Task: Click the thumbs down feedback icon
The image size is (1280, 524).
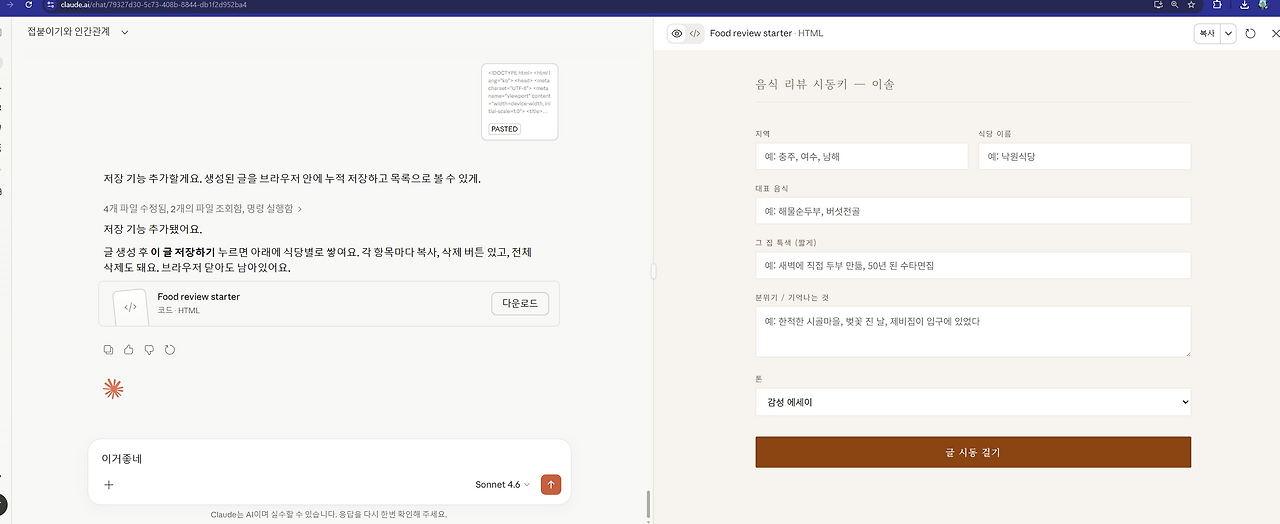Action: coord(149,350)
